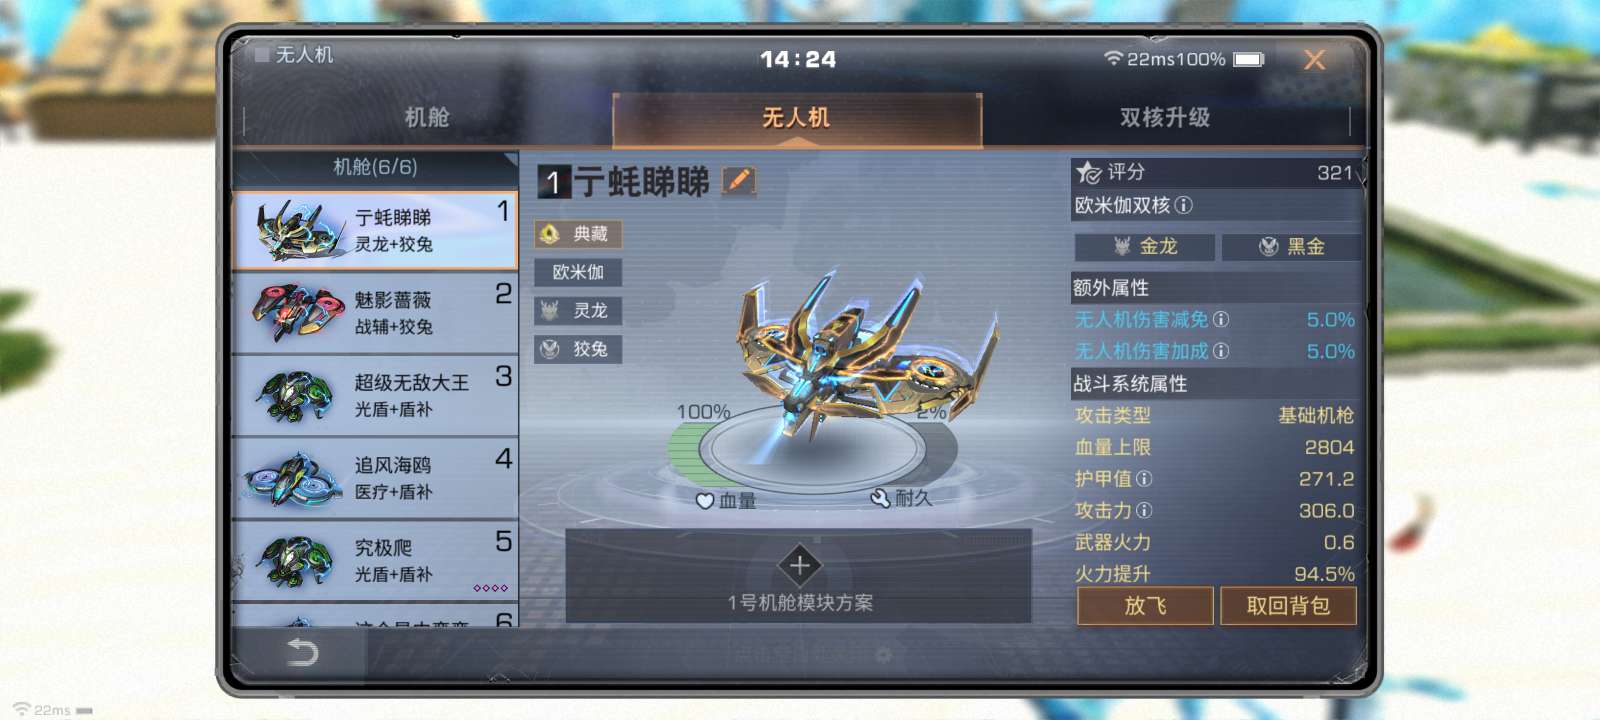The image size is (1600, 720).
Task: Click info icon next to 护甲值
Action: point(1144,479)
